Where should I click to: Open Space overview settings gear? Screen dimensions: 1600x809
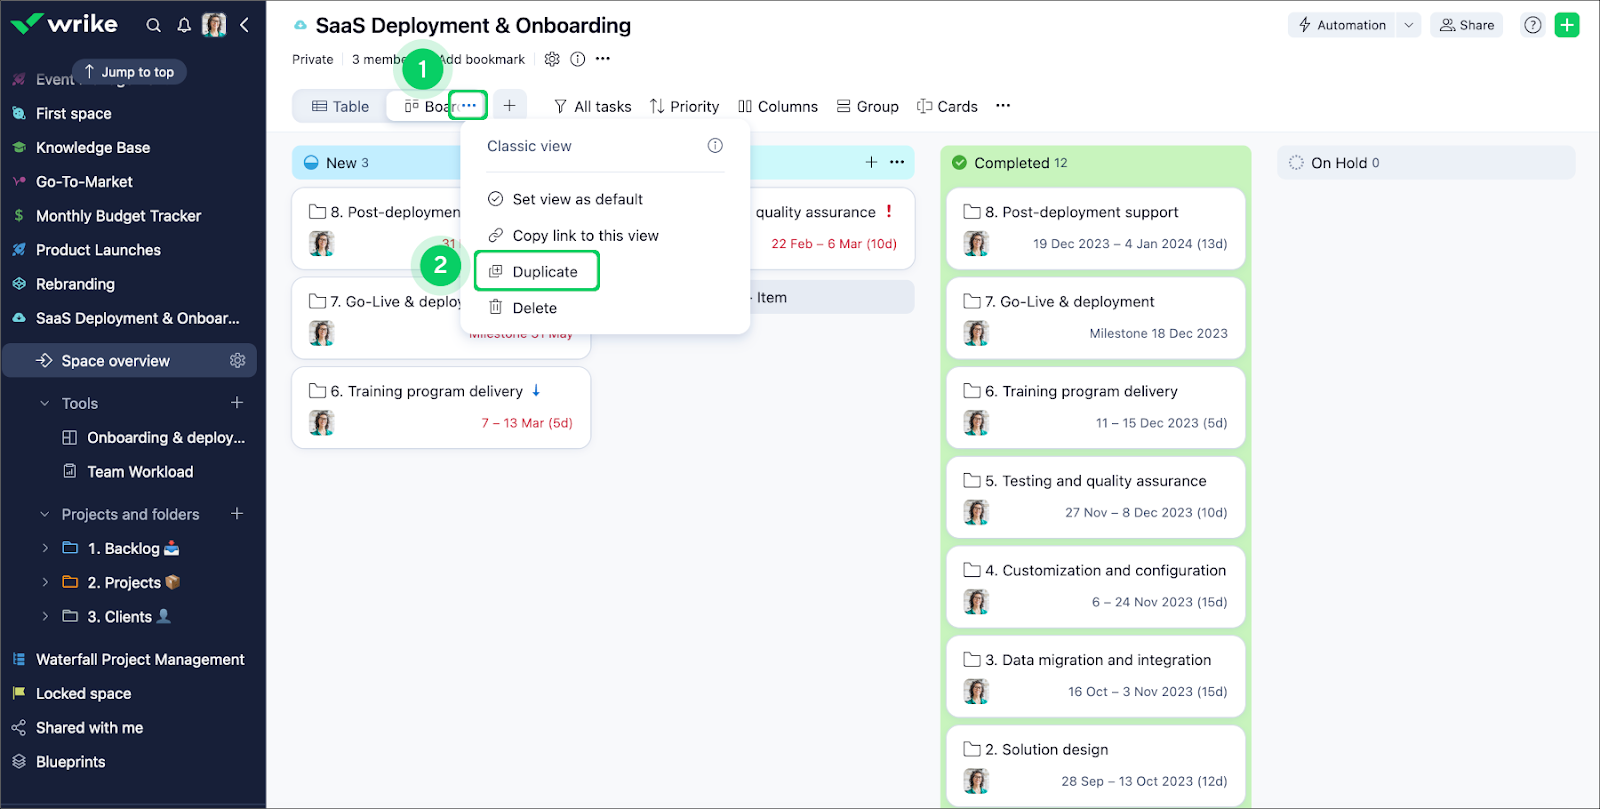pyautogui.click(x=237, y=361)
